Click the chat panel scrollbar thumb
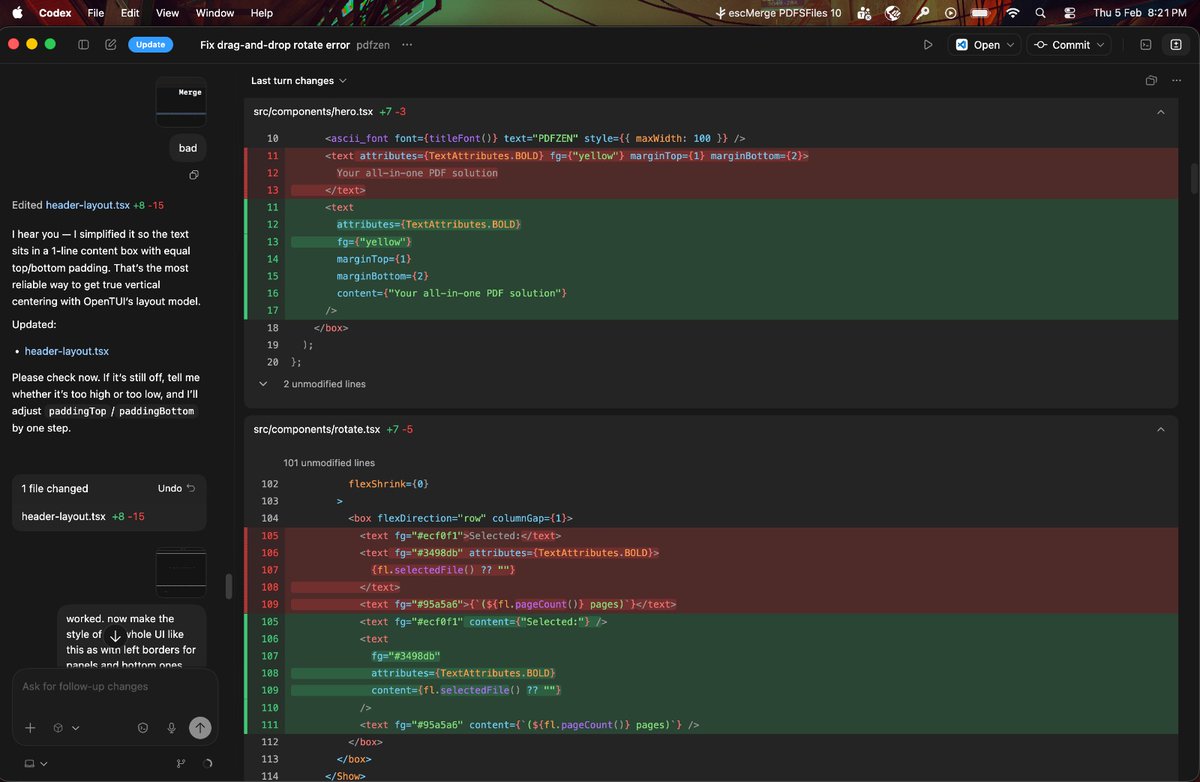This screenshot has width=1200, height=782. pyautogui.click(x=228, y=585)
